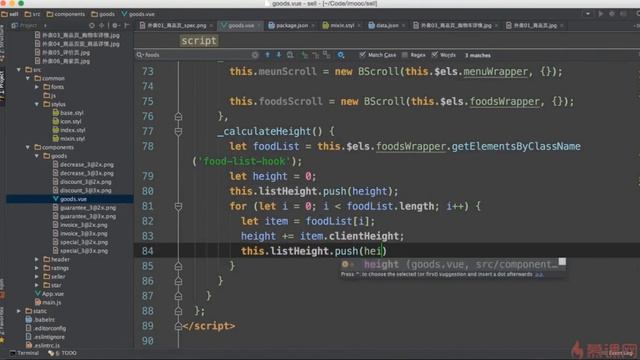640x360 pixels.
Task: Expand the fonts folder
Action: [x=37, y=87]
